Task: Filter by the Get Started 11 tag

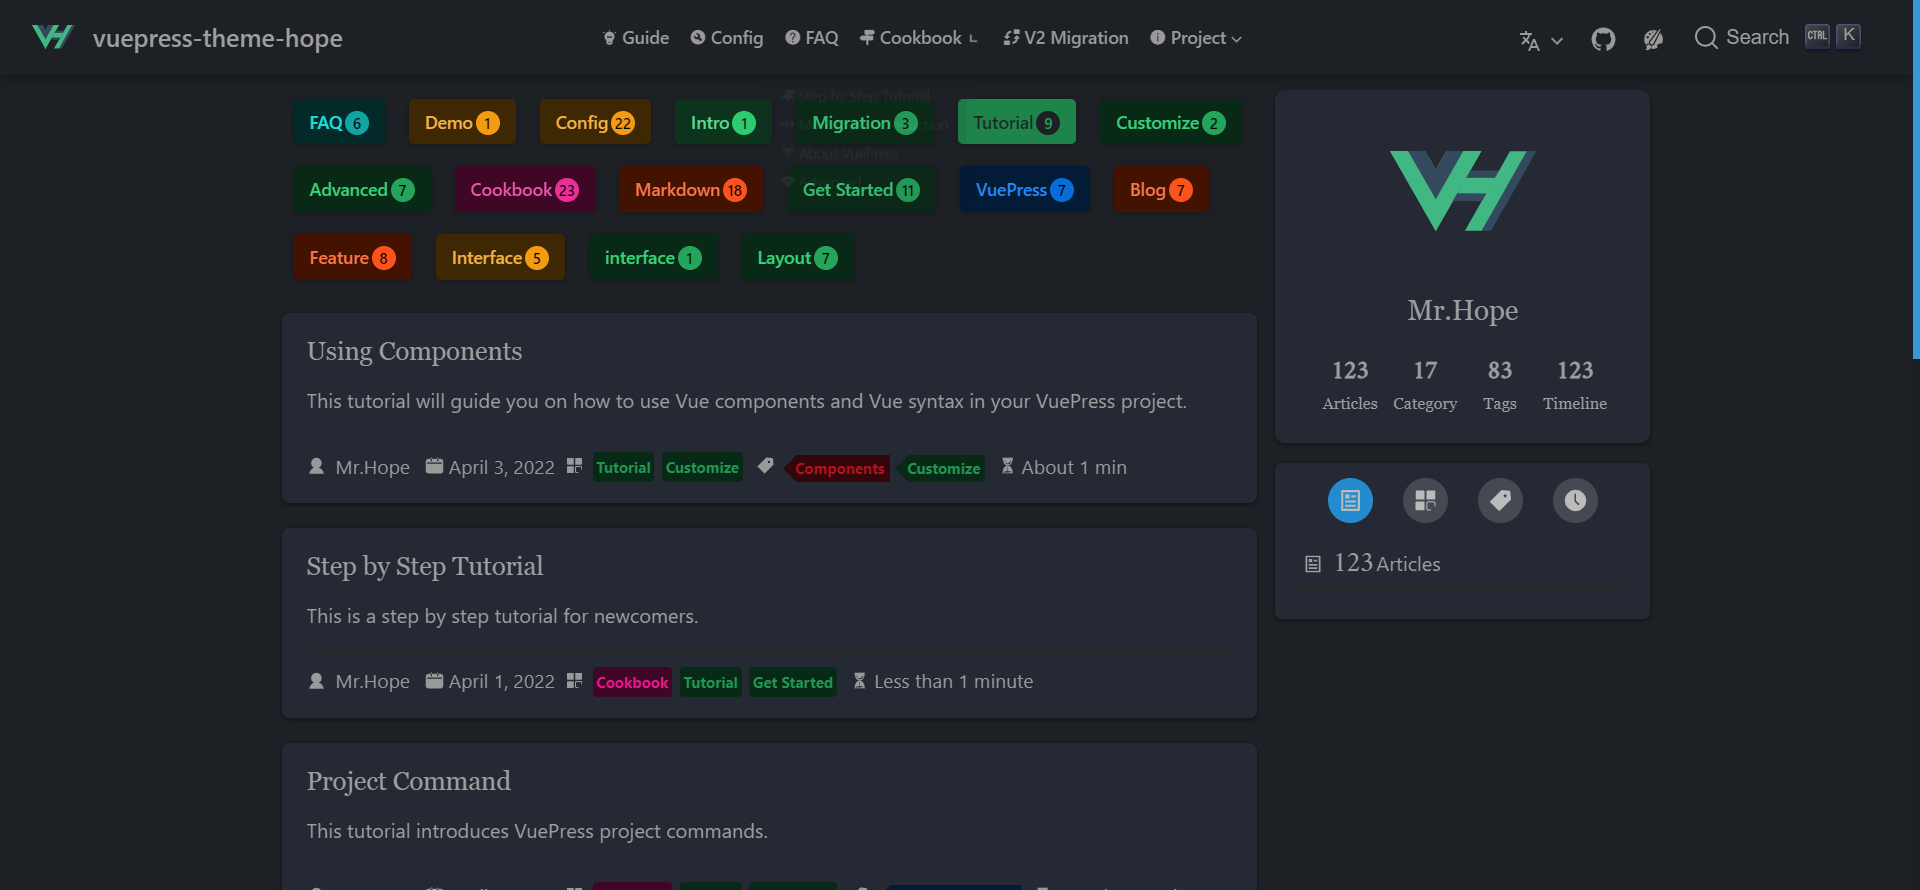Action: [x=862, y=190]
